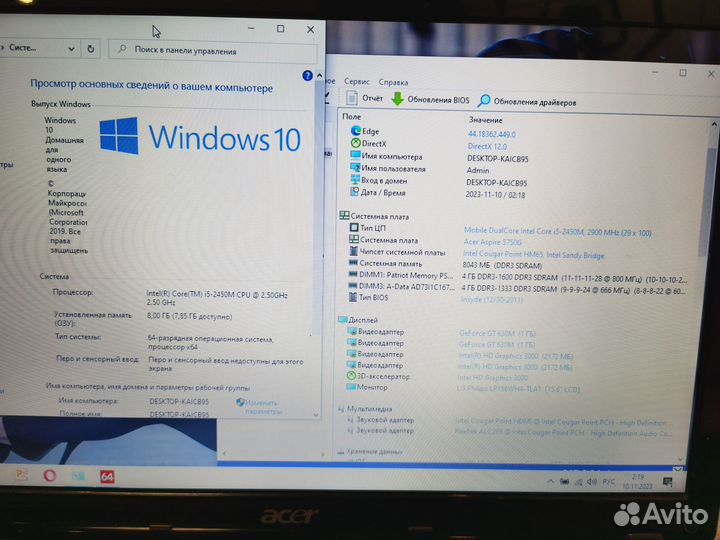Select the 8043 МБ (DDR3 SDRAM) value
Image resolution: width=720 pixels, height=540 pixels.
click(x=501, y=265)
